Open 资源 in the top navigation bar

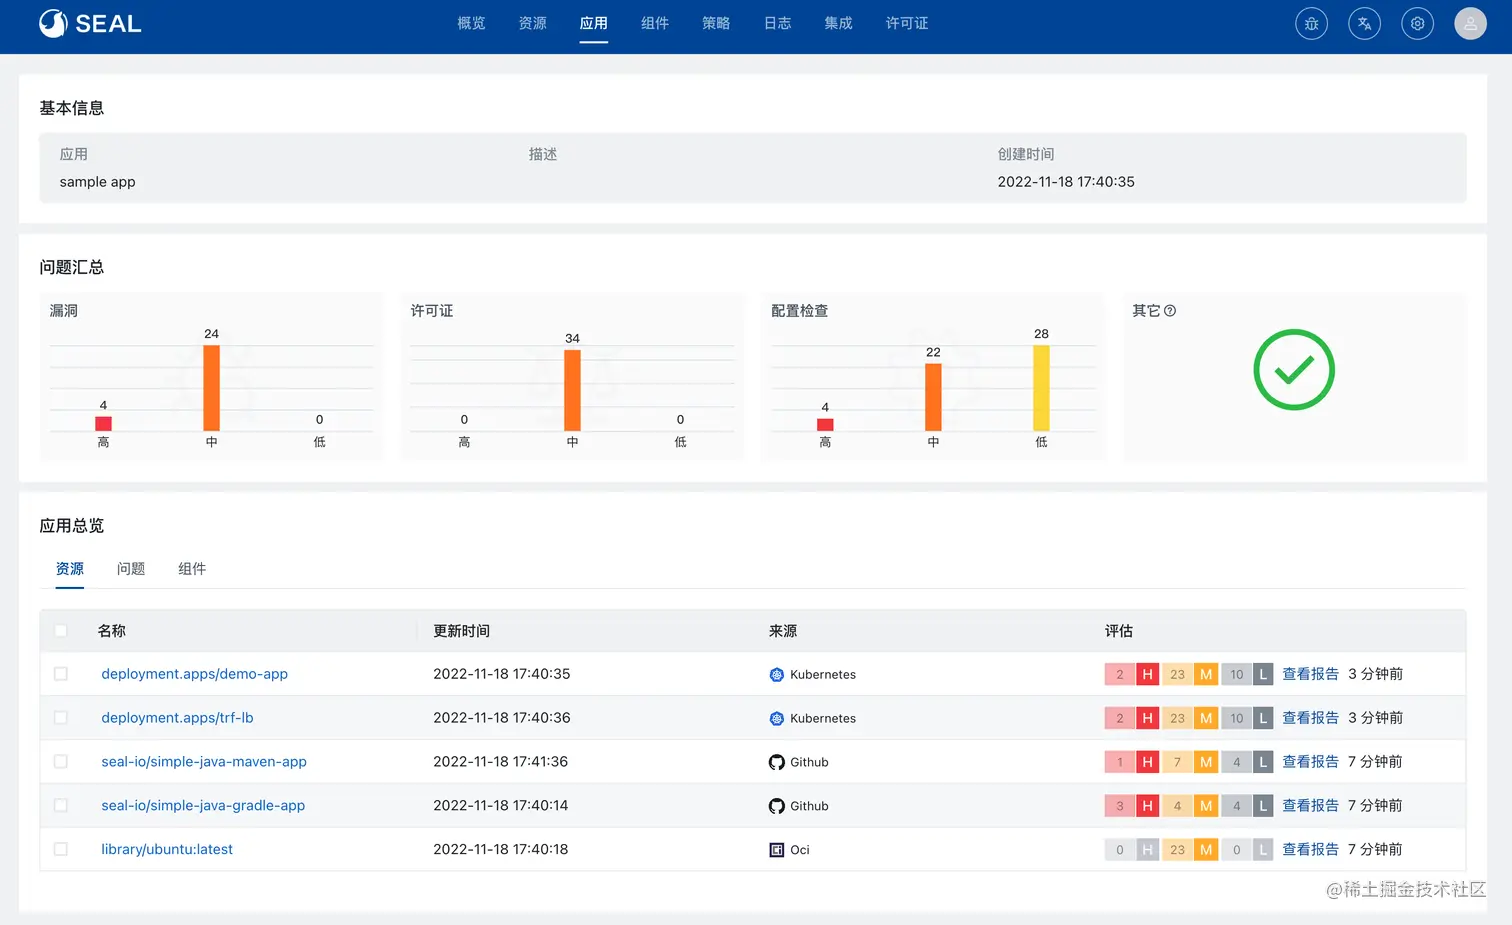532,23
